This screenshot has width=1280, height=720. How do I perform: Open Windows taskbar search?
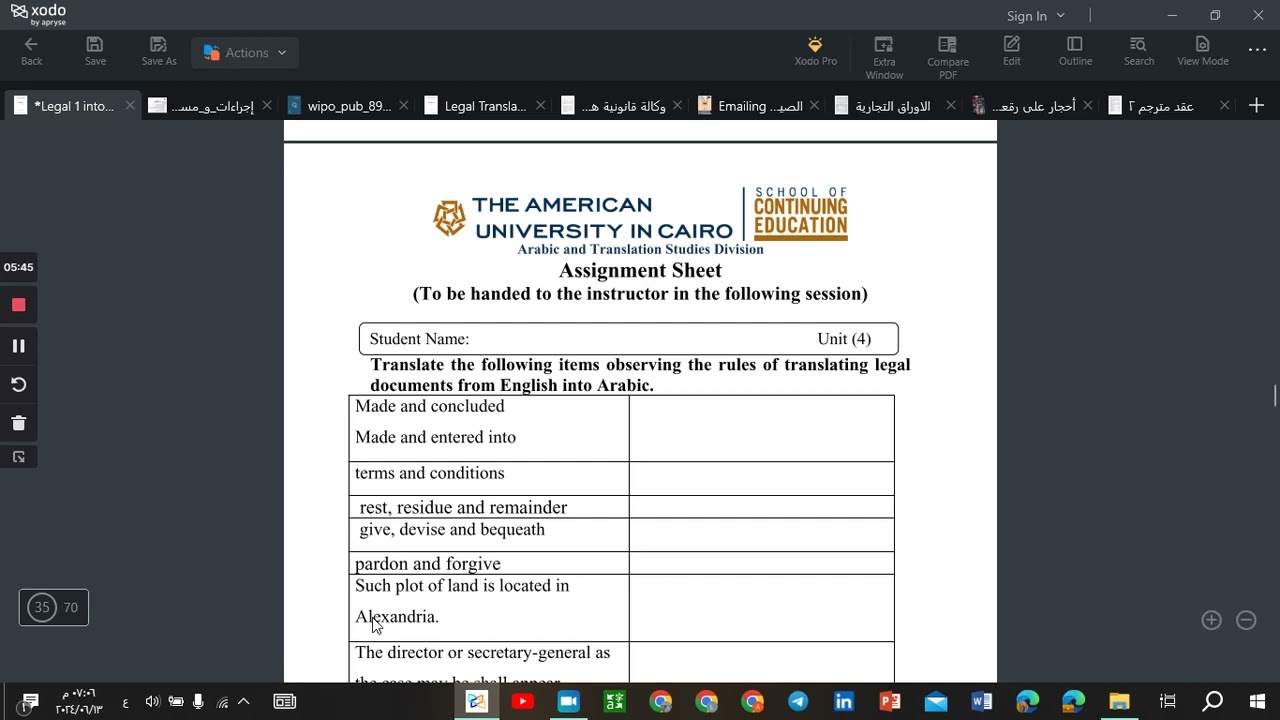[x=1212, y=702]
